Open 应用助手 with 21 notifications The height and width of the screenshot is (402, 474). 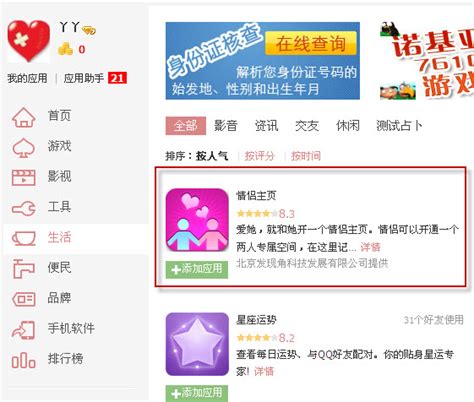point(95,78)
